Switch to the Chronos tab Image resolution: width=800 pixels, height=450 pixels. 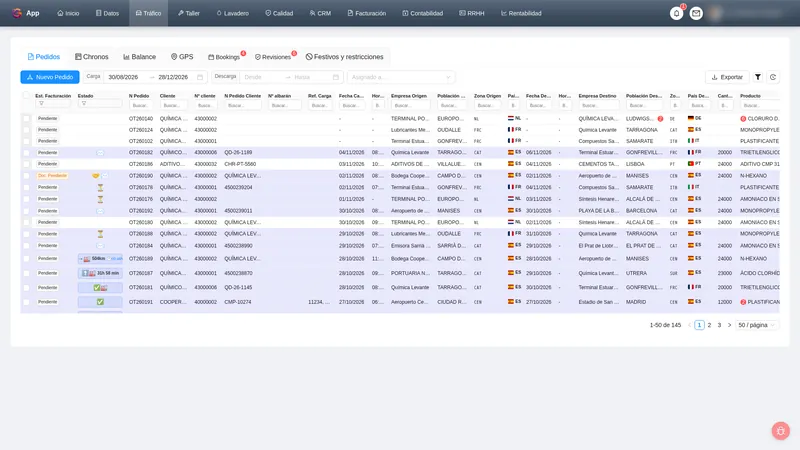coord(92,57)
